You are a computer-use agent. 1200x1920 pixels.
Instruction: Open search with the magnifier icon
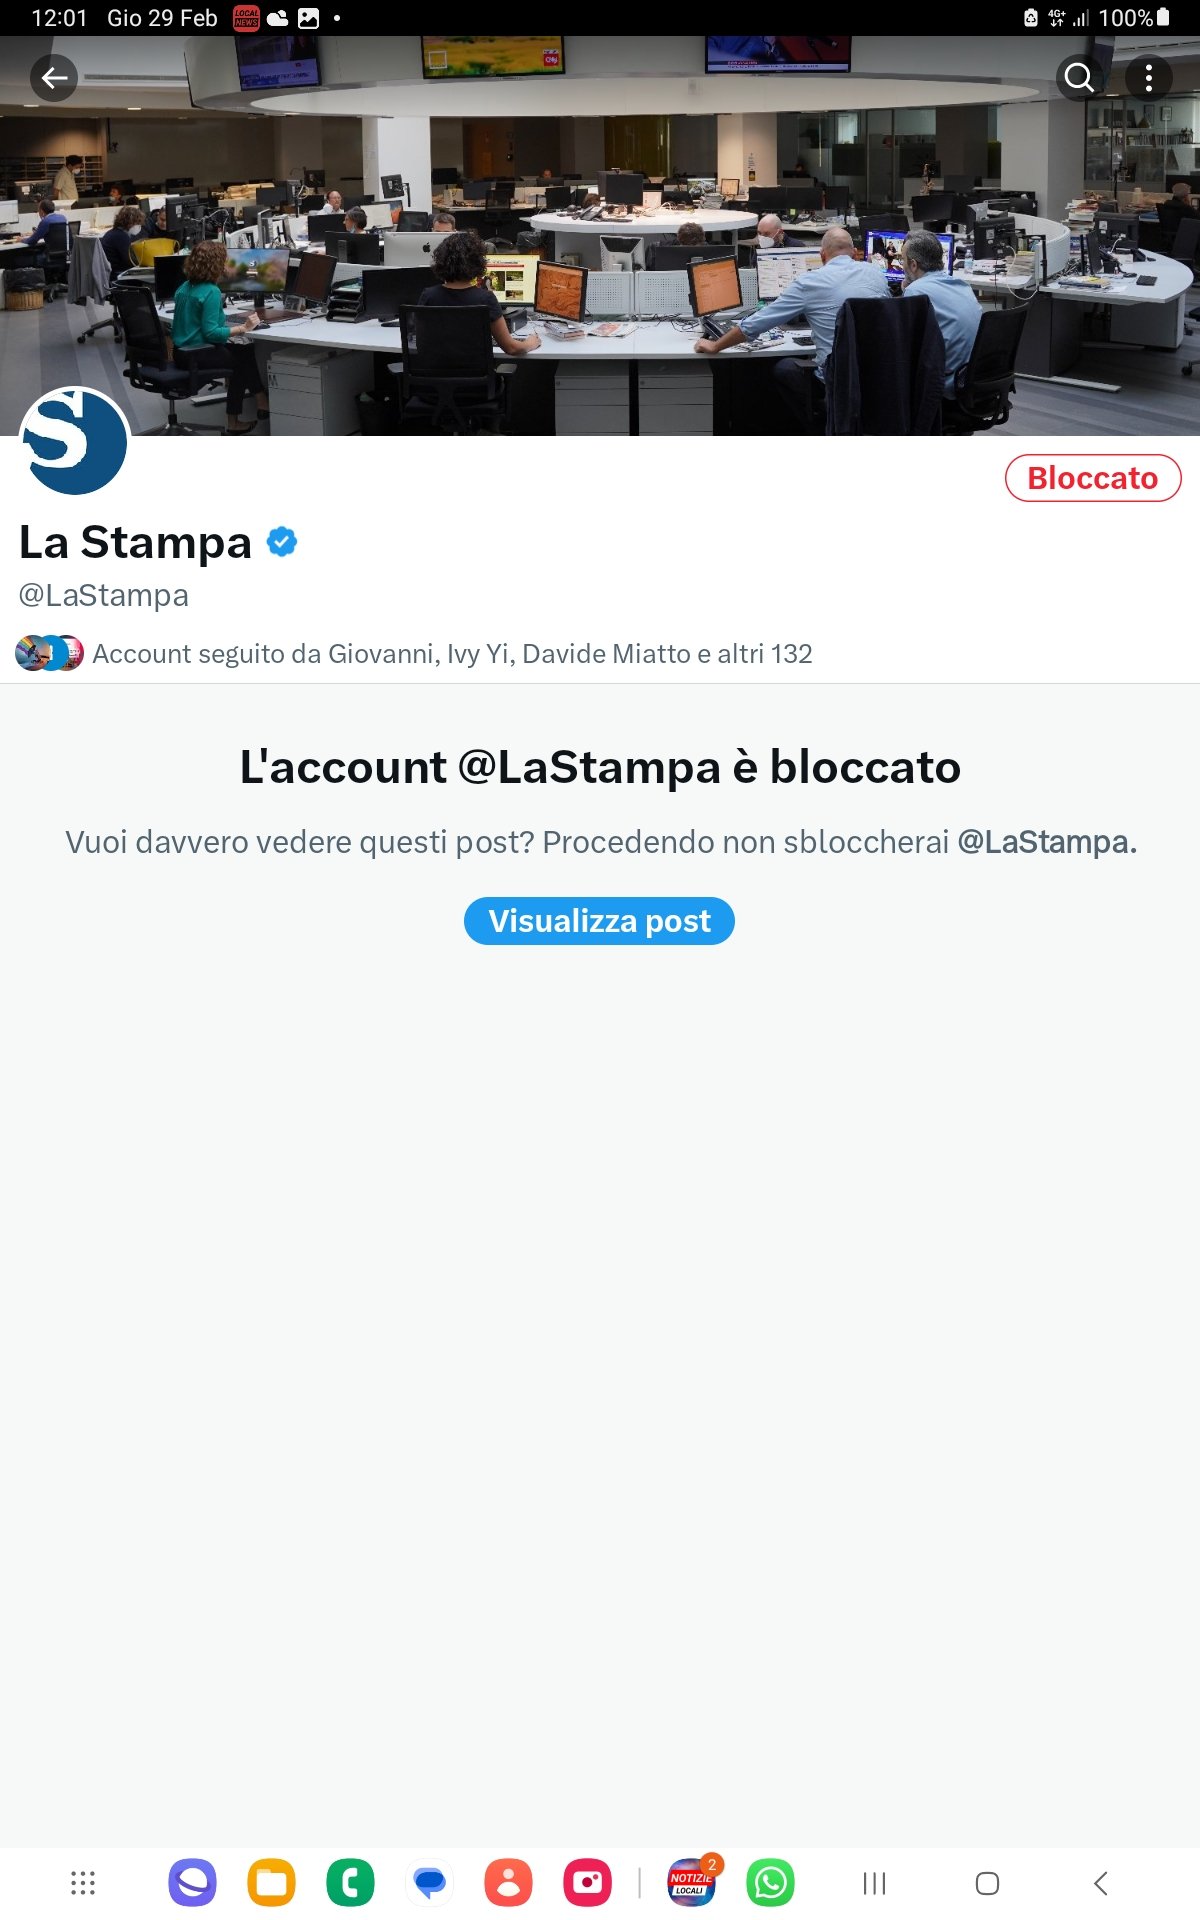pyautogui.click(x=1079, y=78)
